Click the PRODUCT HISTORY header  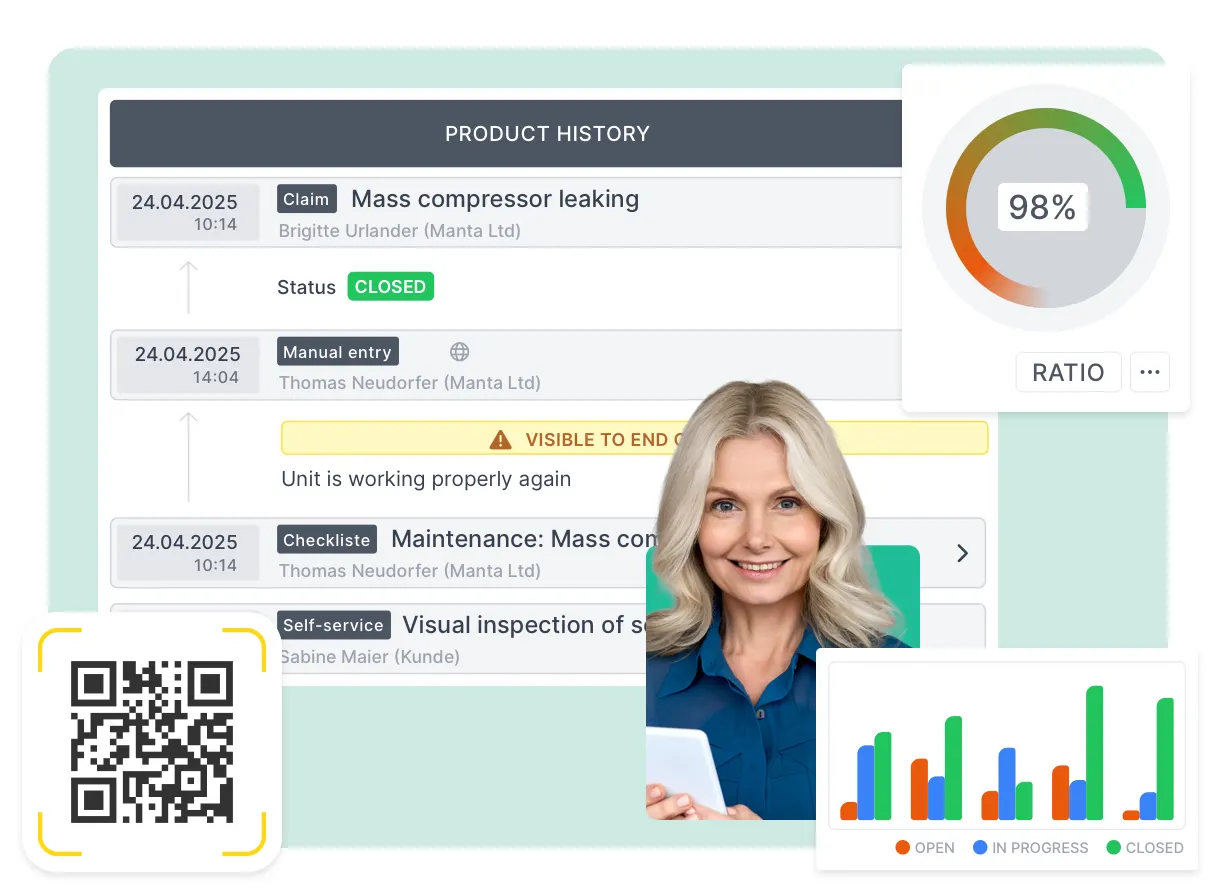(547, 134)
